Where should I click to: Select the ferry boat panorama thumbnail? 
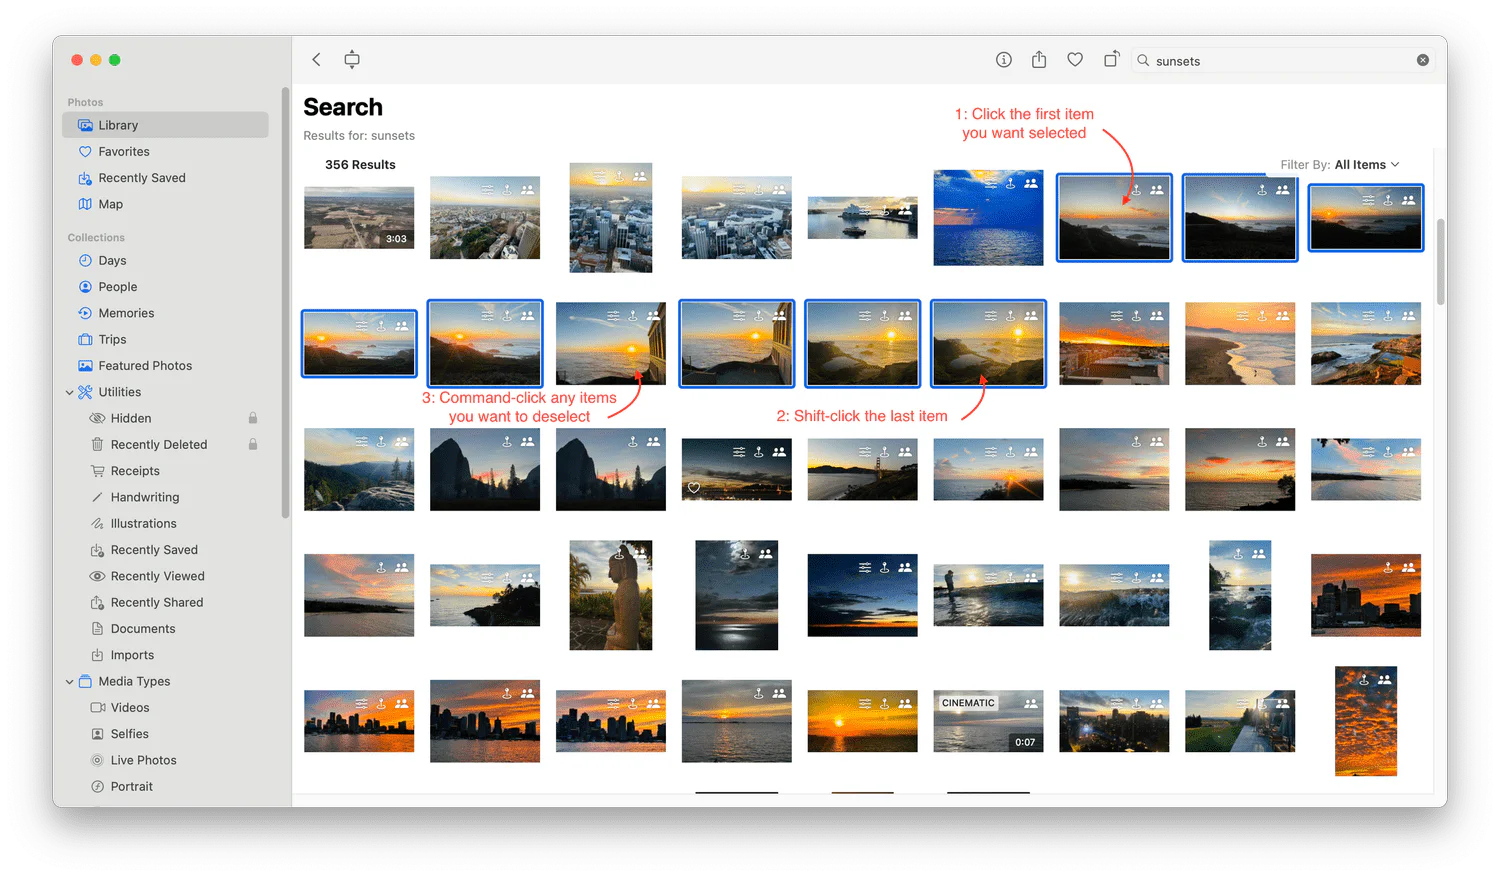coord(862,217)
